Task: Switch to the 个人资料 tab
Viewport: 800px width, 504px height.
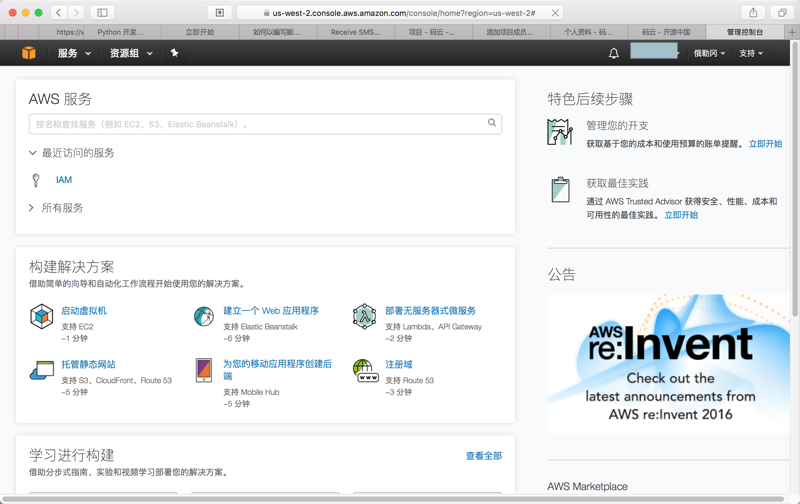Action: (588, 32)
